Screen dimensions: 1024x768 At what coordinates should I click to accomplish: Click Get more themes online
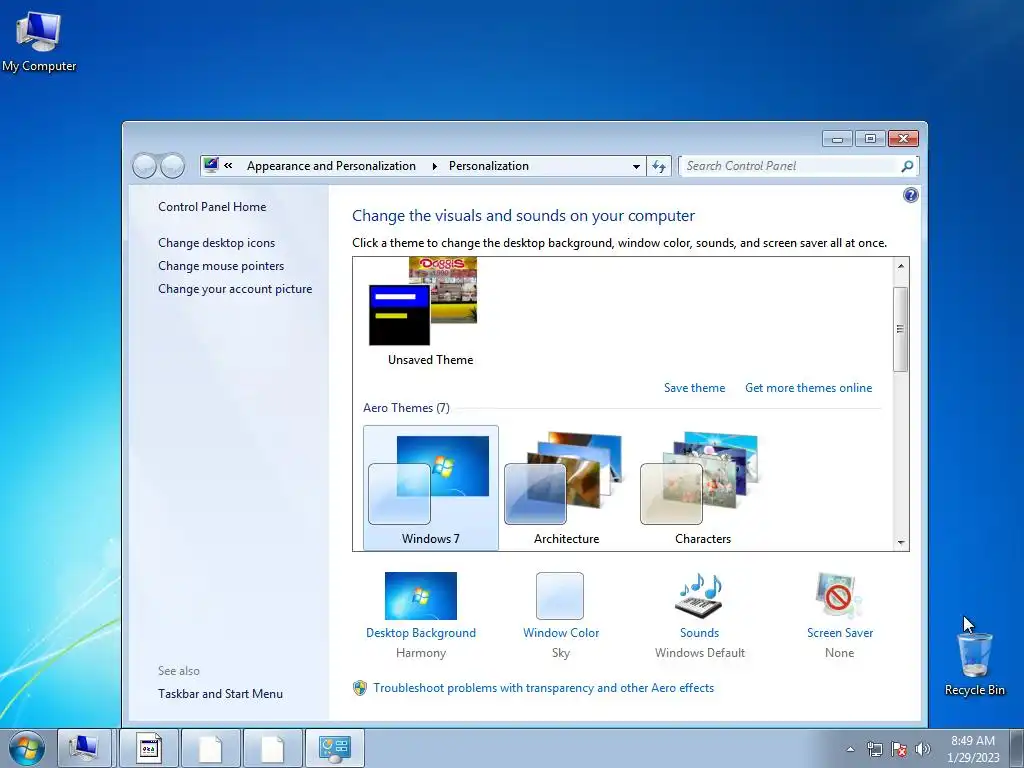coord(808,388)
